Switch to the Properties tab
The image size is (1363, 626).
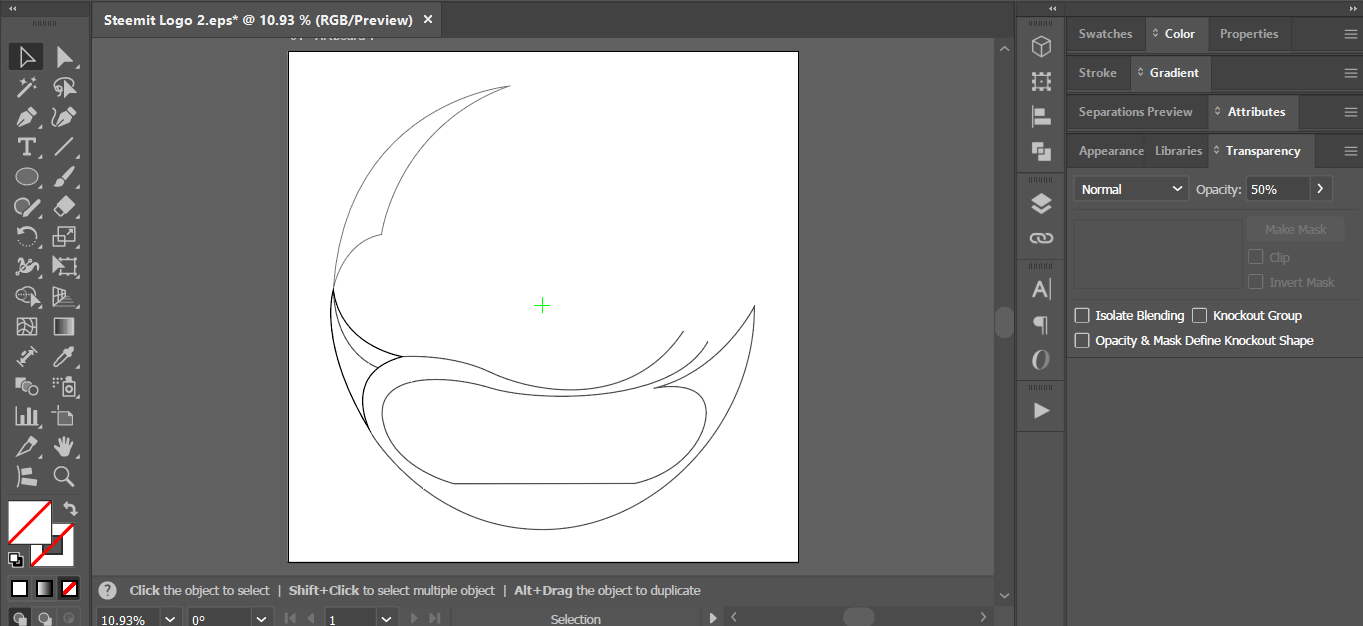point(1249,34)
